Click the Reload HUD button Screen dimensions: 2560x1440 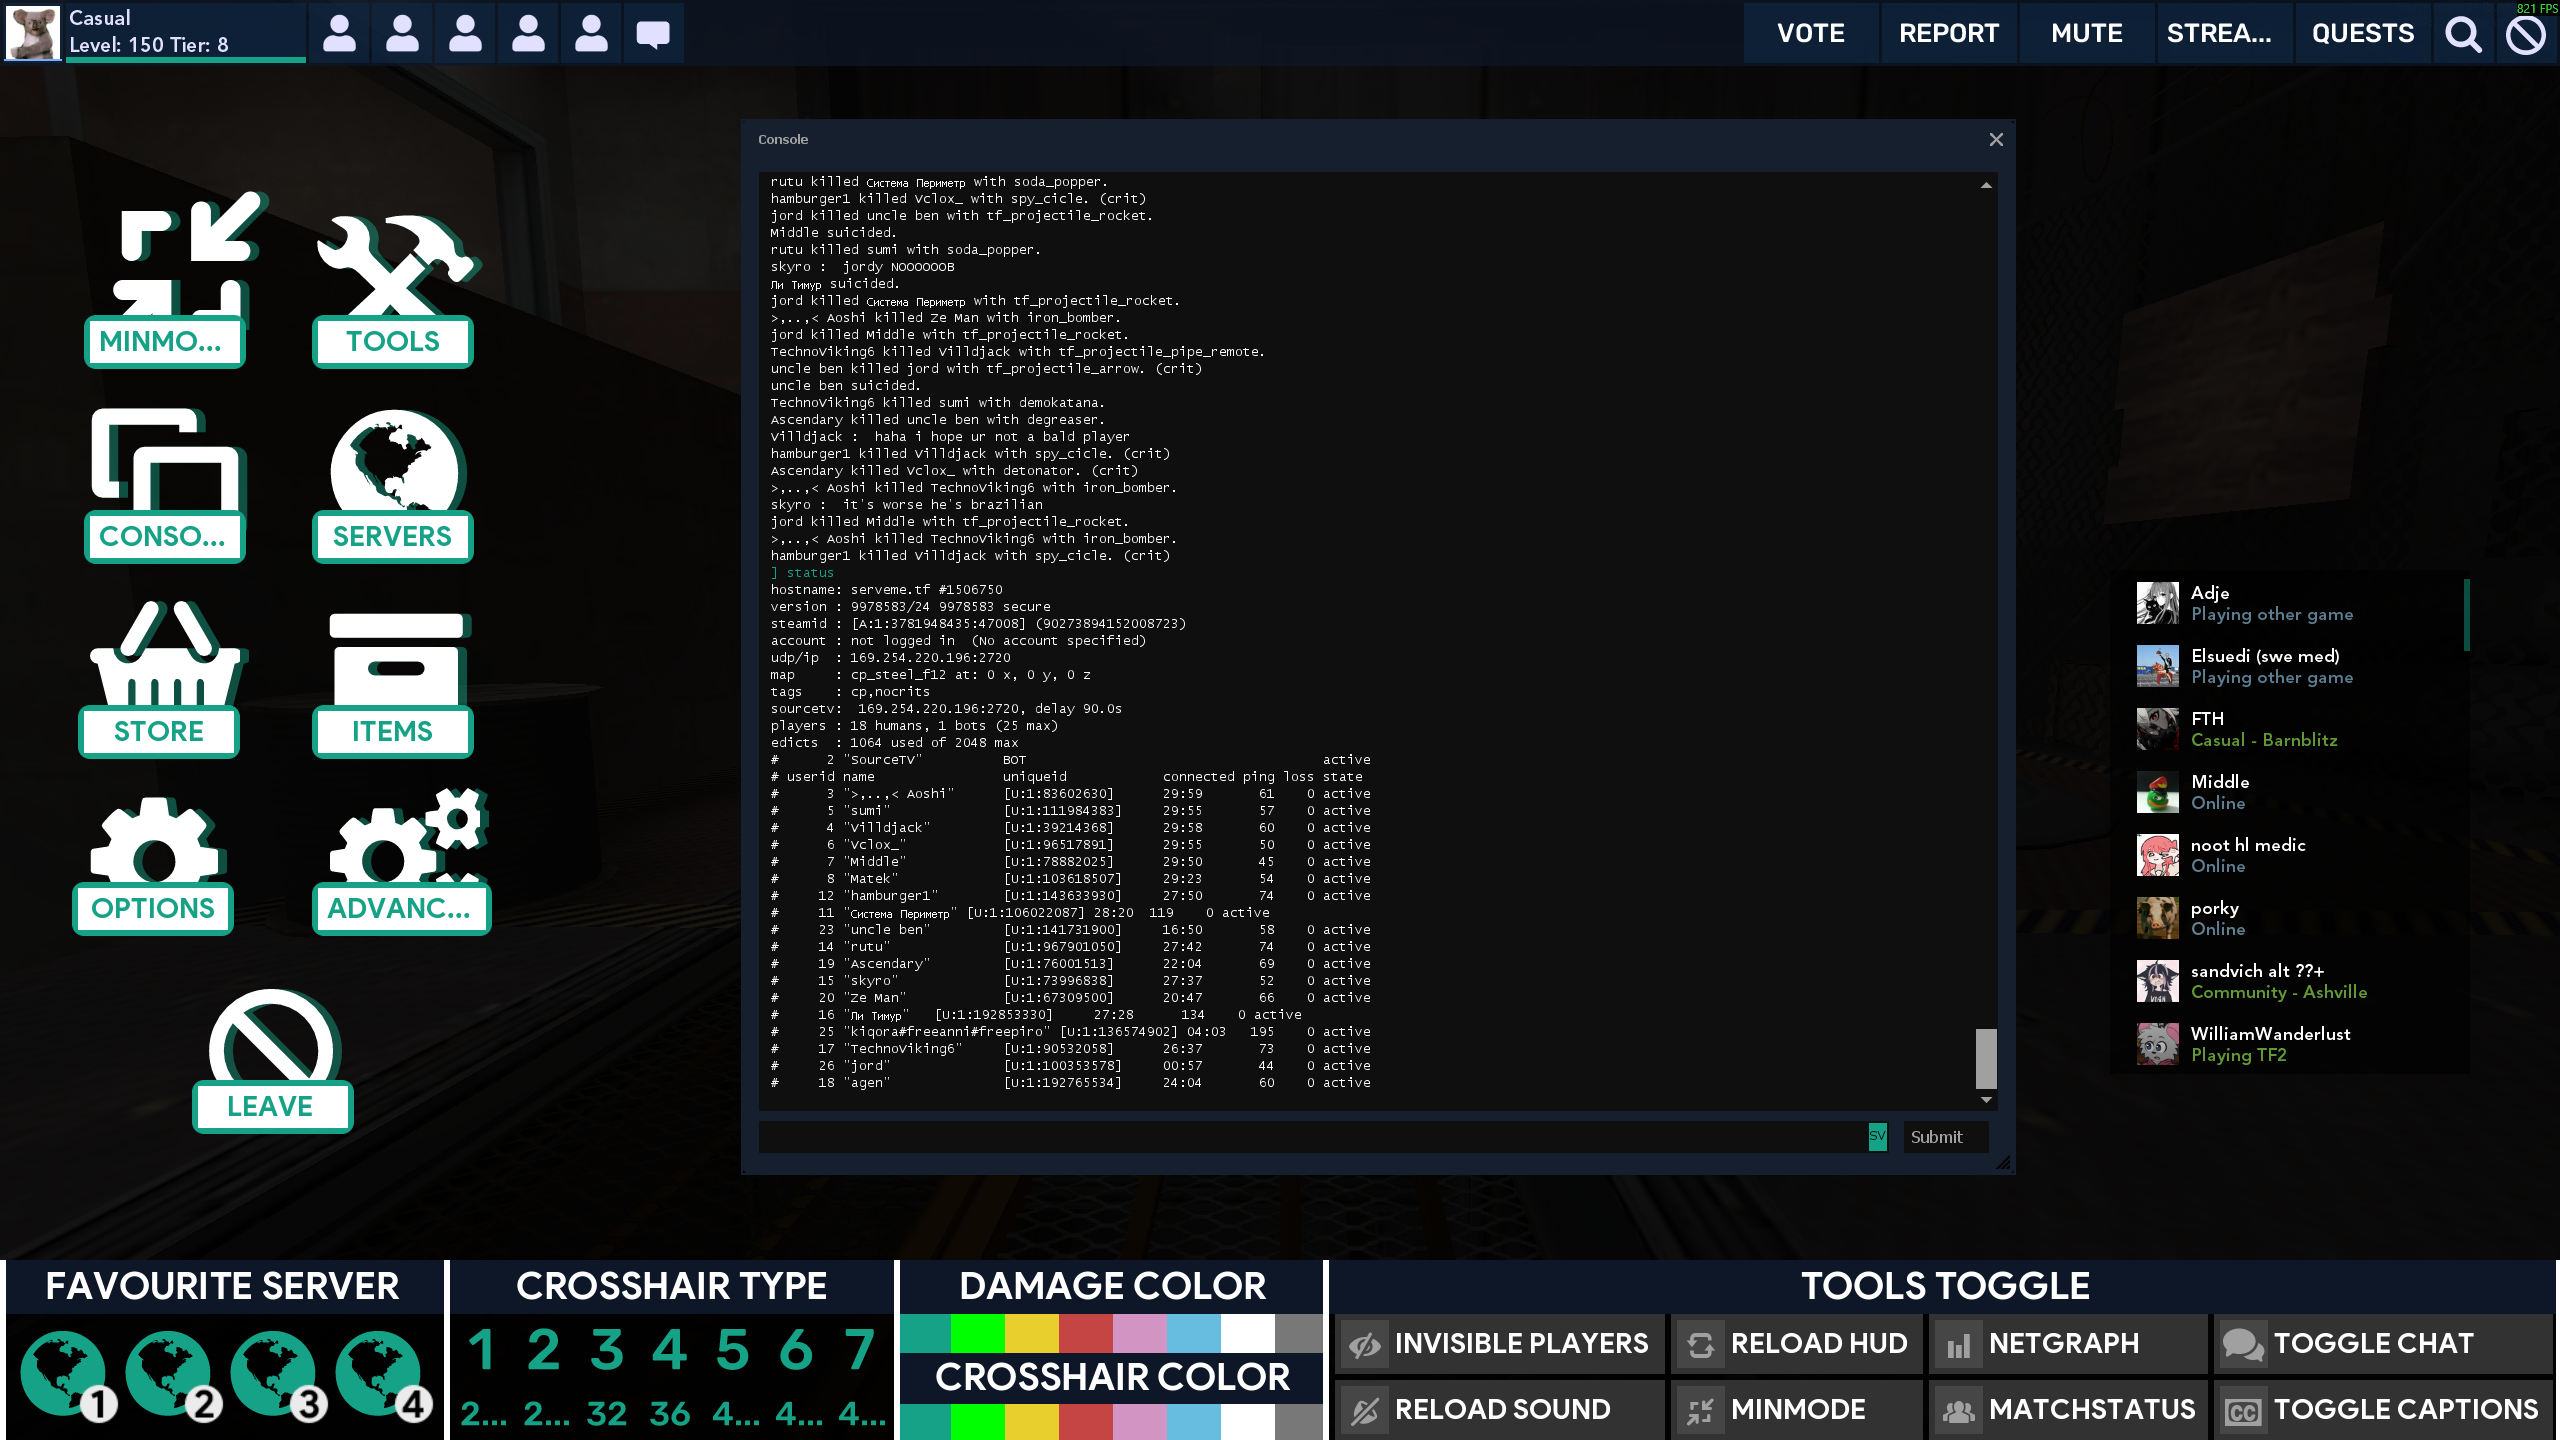(x=1797, y=1344)
